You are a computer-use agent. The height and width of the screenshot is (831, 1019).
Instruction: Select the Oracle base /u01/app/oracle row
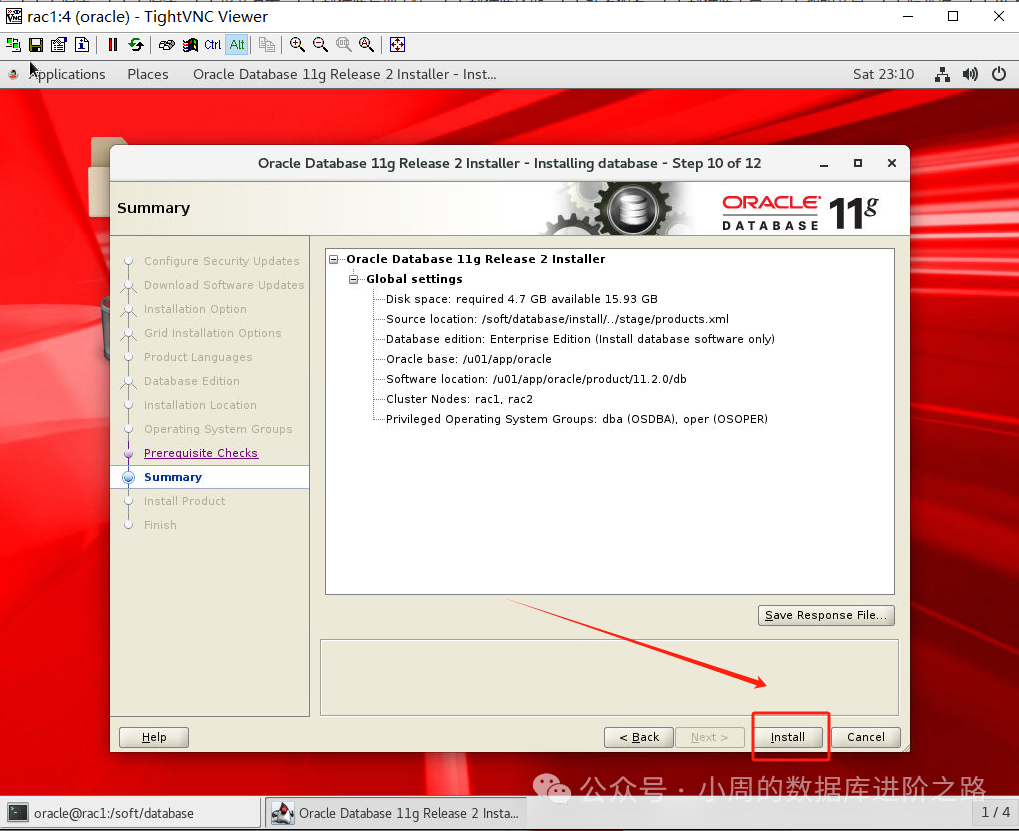tap(469, 359)
